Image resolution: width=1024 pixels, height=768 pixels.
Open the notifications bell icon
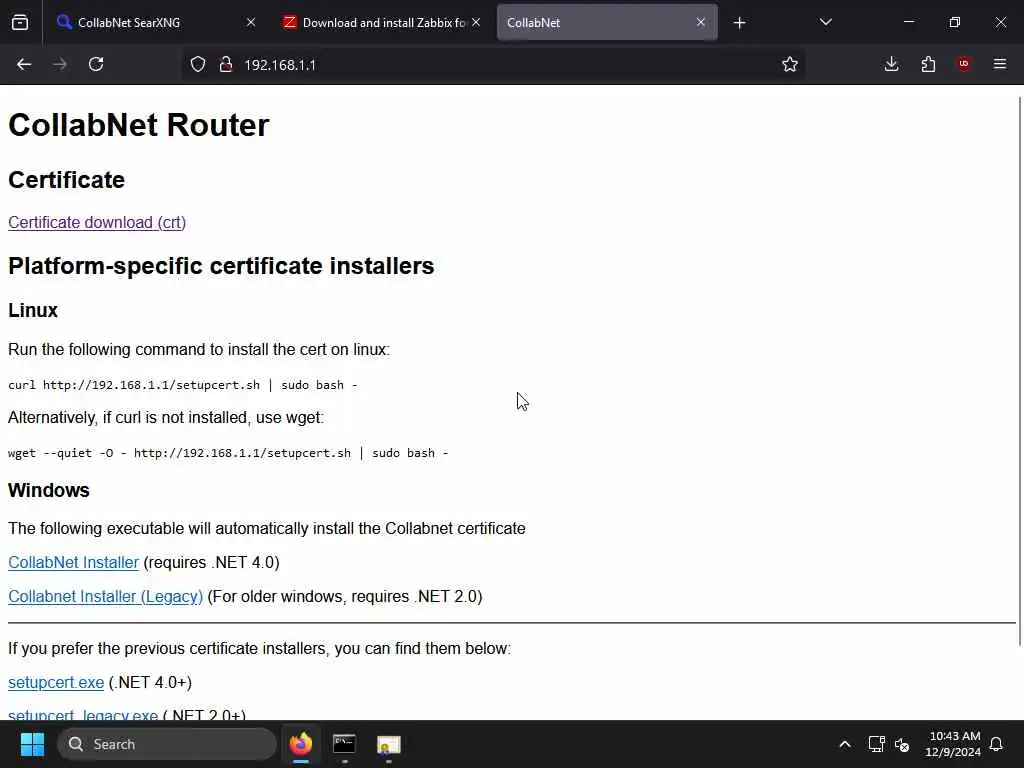pos(996,744)
